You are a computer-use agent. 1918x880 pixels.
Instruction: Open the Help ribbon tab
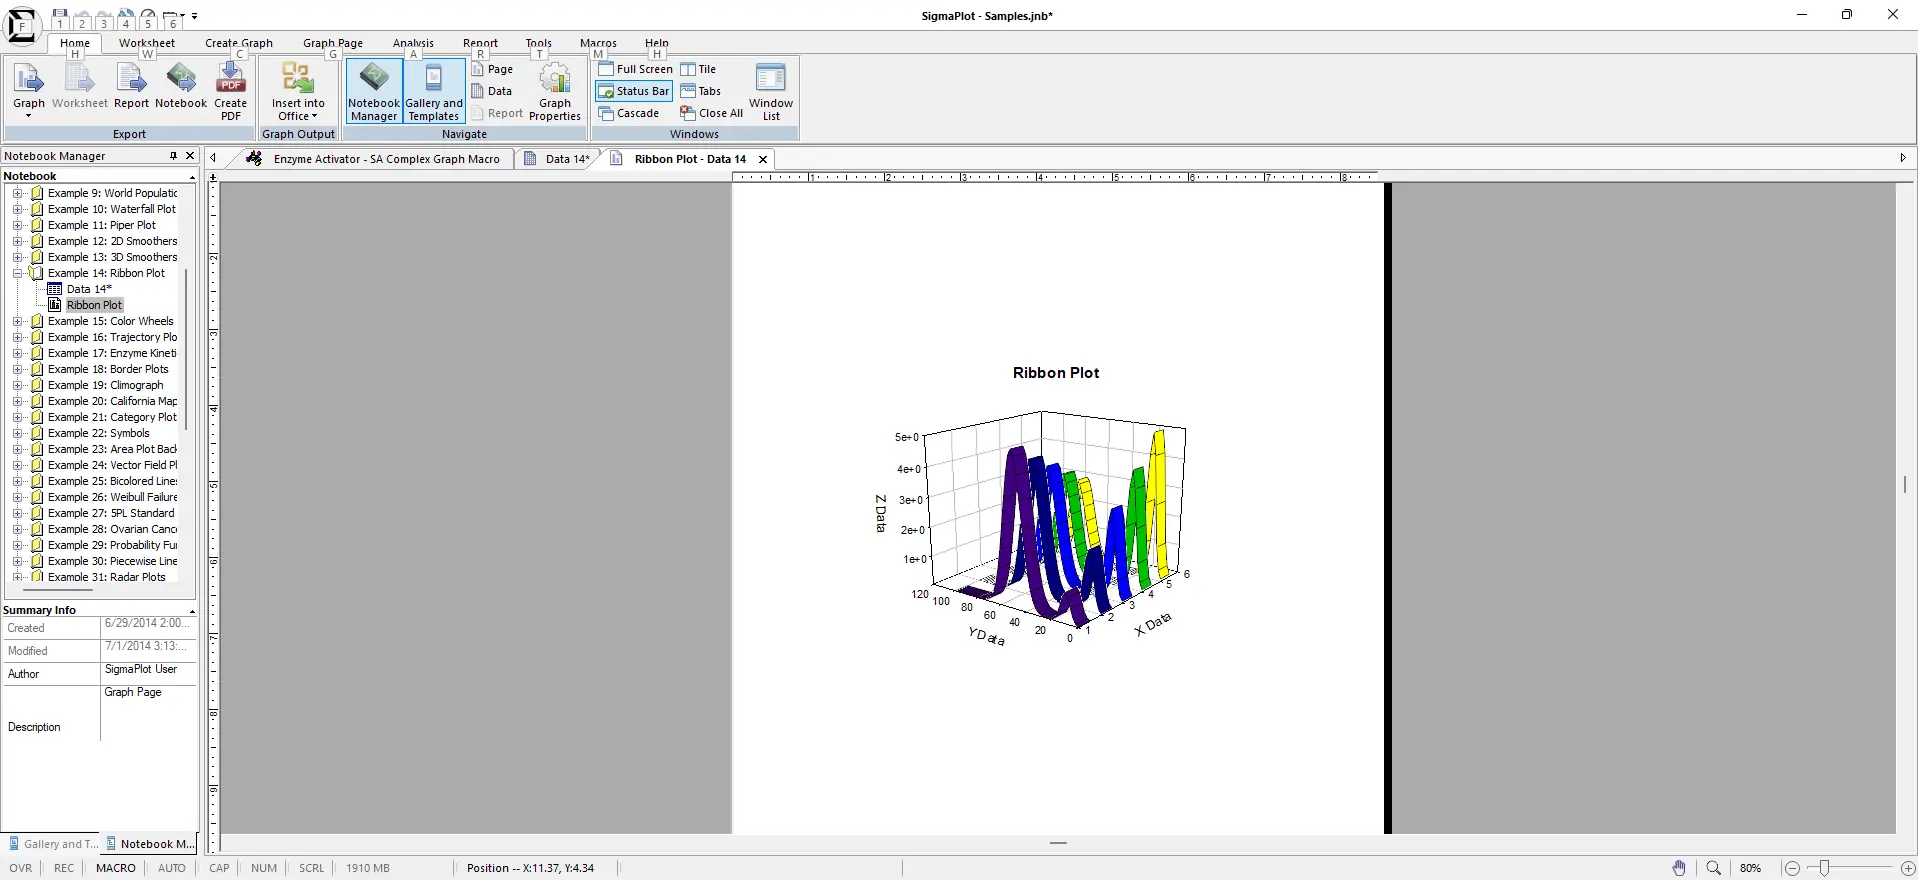point(657,43)
